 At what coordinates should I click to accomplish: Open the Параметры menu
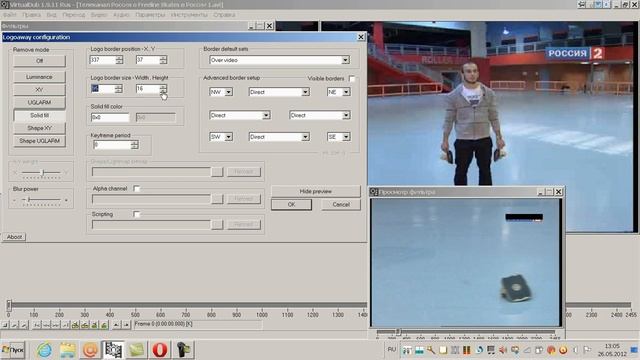click(x=150, y=15)
